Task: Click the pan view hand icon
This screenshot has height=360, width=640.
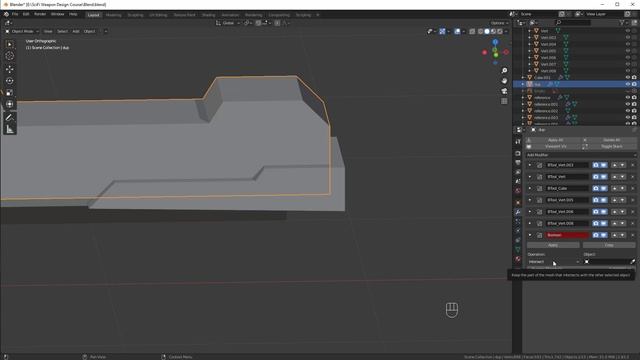Action: (504, 81)
